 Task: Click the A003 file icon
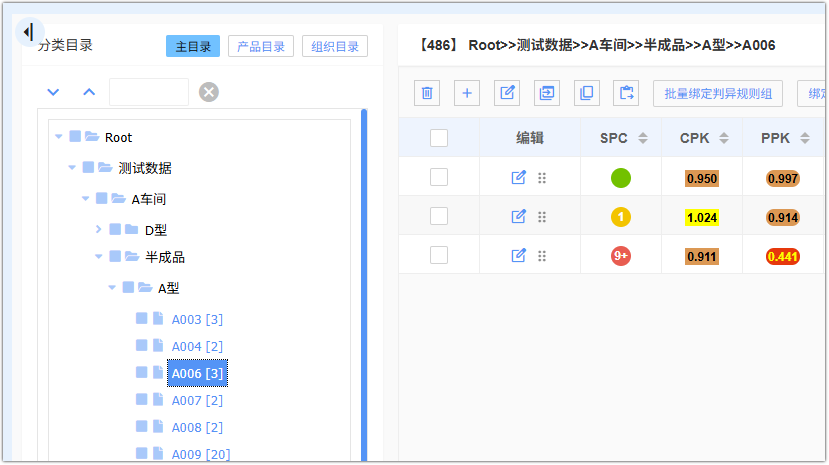click(x=158, y=318)
